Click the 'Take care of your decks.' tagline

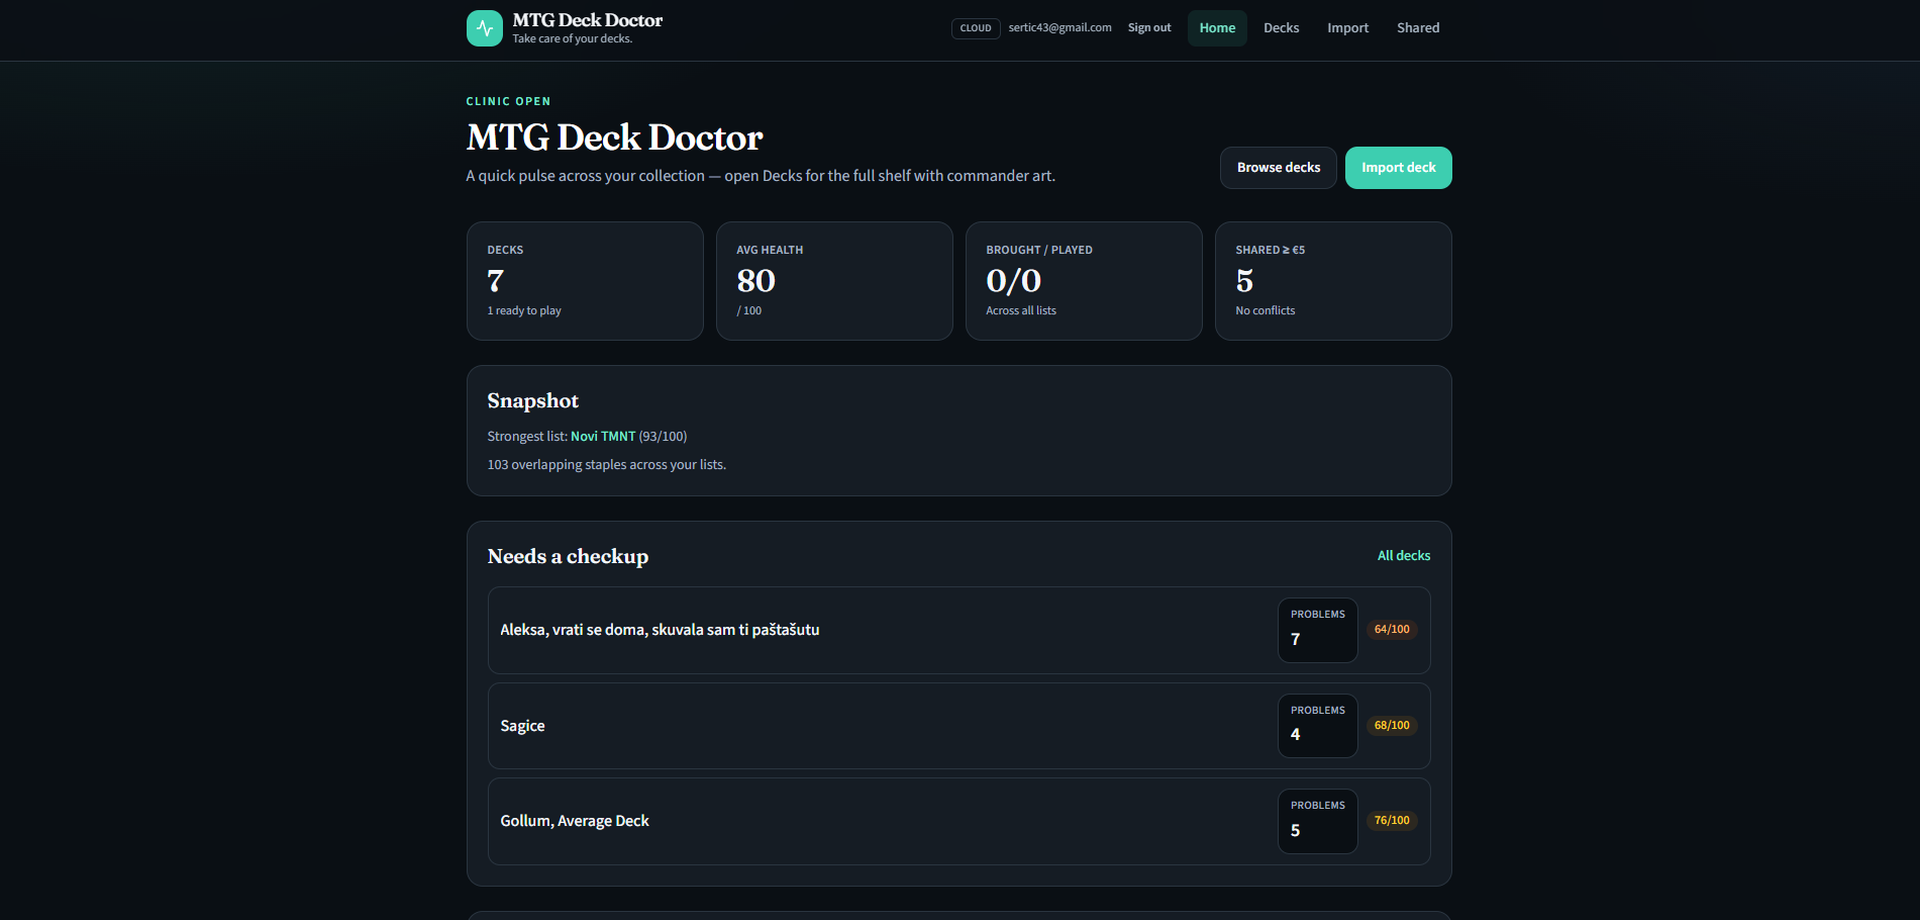pyautogui.click(x=572, y=39)
